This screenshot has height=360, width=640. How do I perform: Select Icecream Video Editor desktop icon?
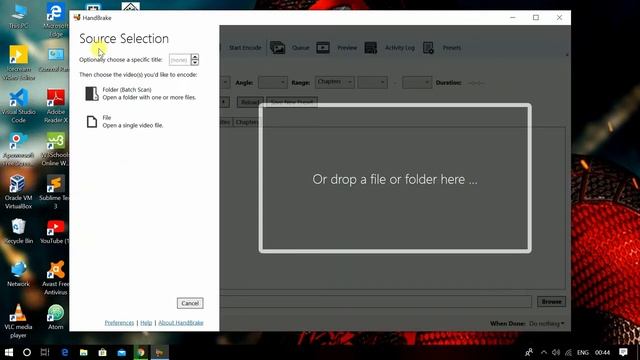click(18, 63)
